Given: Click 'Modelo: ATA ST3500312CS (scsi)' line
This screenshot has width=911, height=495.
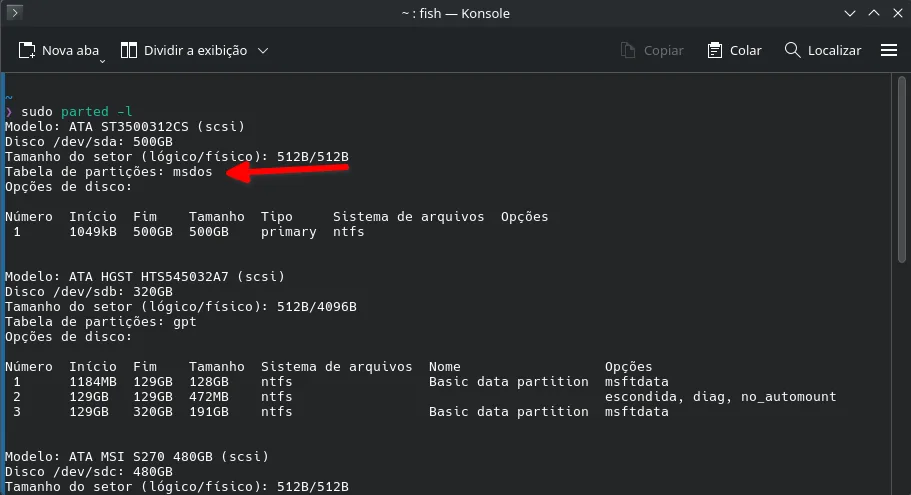Looking at the screenshot, I should click(x=125, y=127).
